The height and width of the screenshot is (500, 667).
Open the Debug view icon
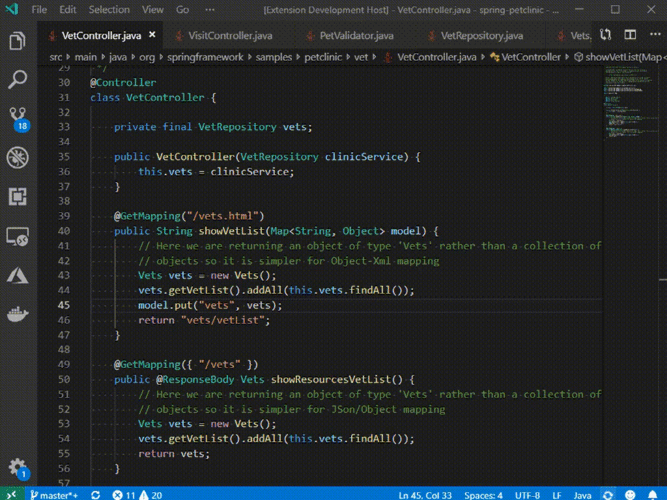pos(17,157)
